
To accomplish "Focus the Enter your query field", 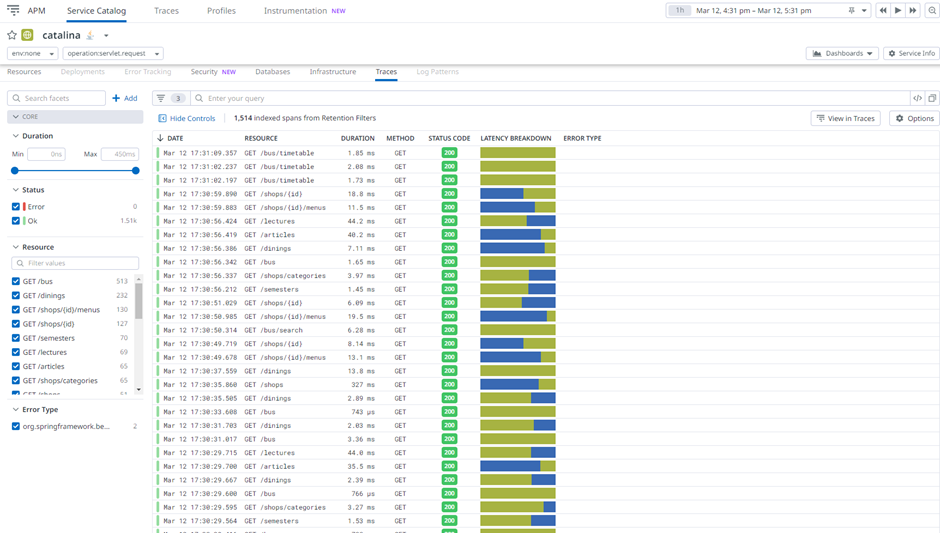I will pos(550,98).
